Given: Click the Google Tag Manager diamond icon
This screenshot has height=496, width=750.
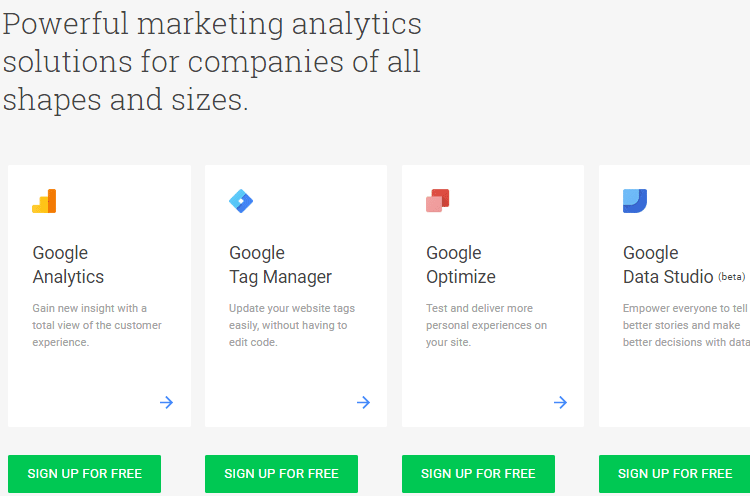Looking at the screenshot, I should [241, 201].
